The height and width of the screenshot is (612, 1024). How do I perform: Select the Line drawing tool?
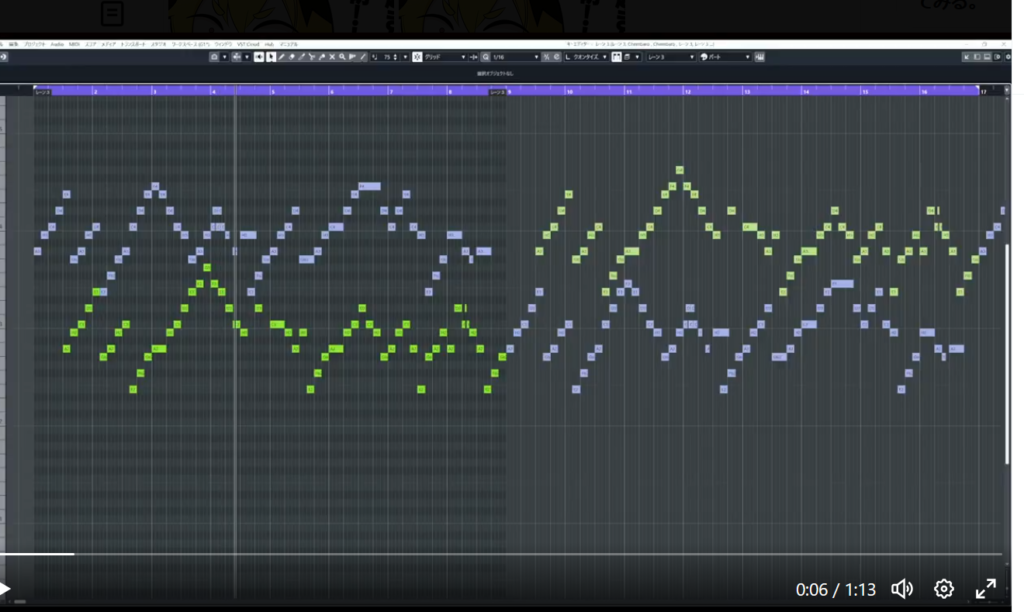(362, 57)
